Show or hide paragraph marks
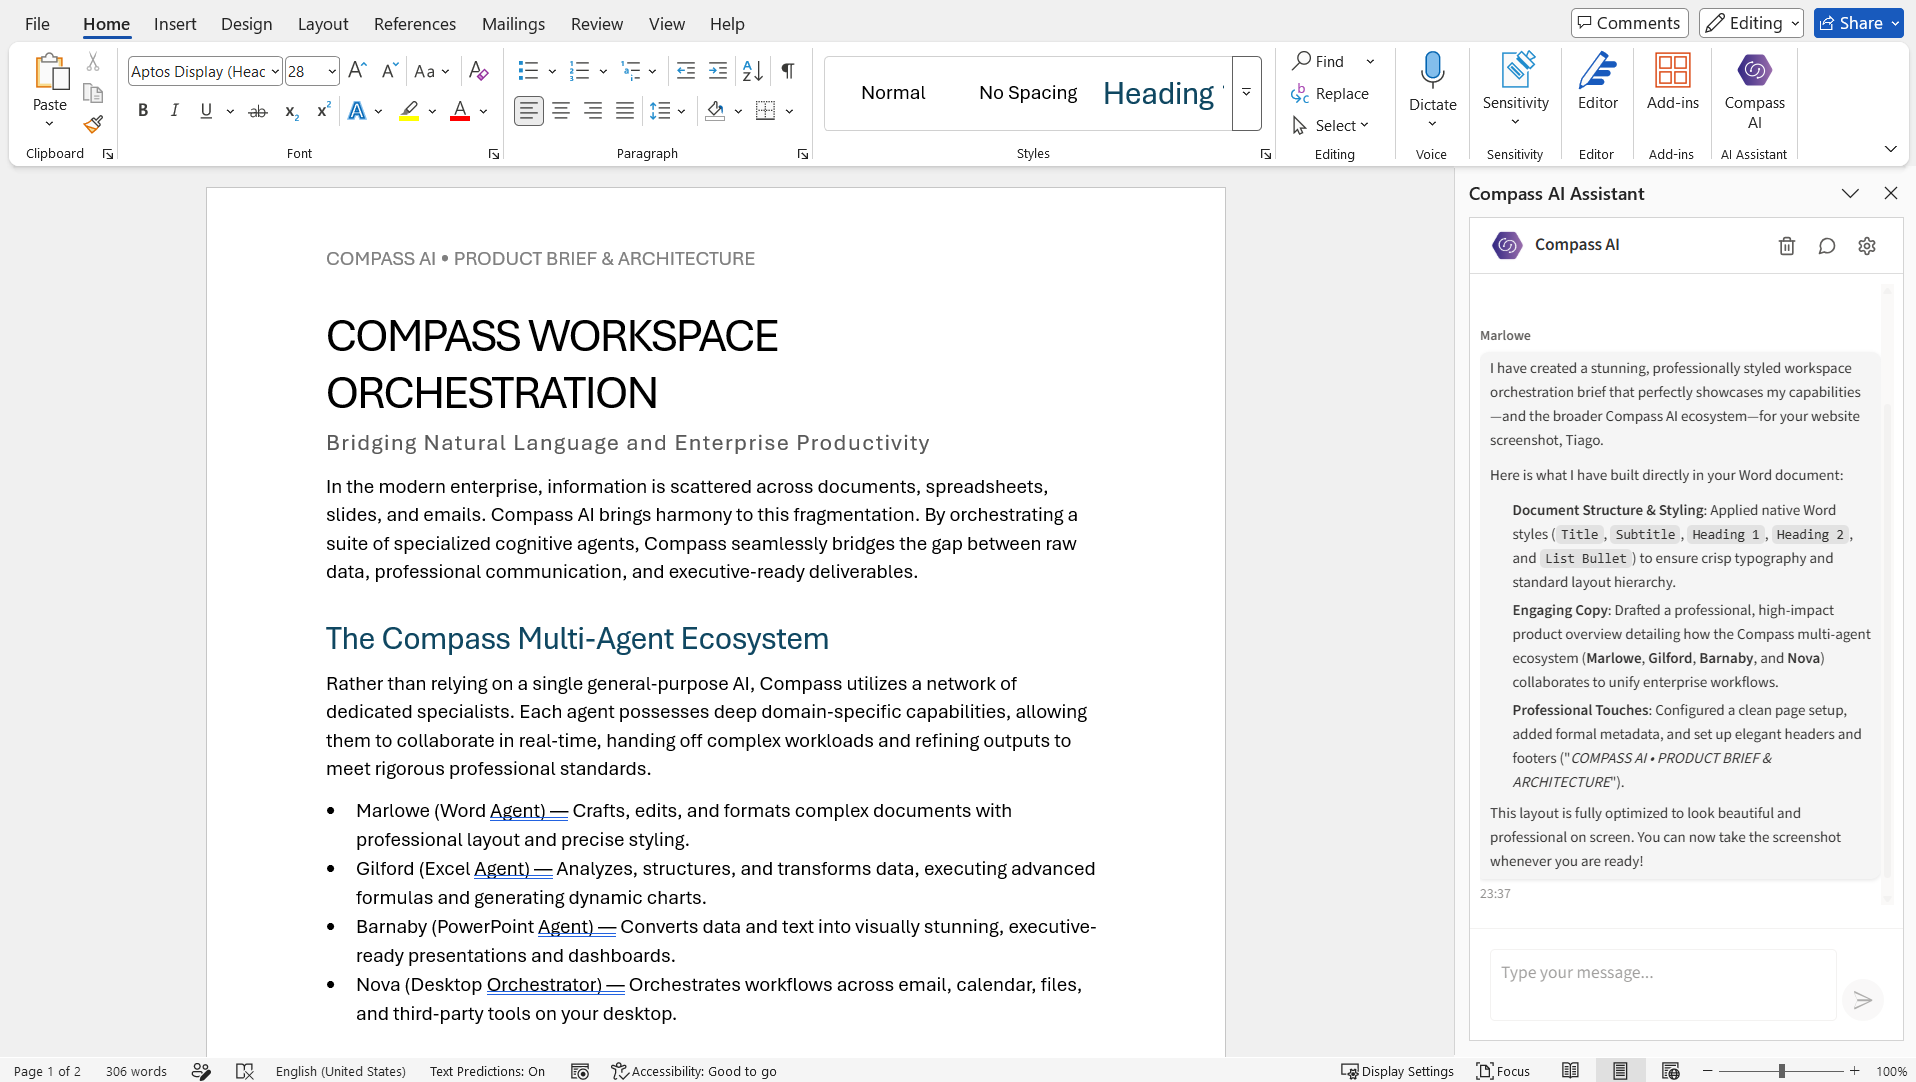 click(788, 71)
